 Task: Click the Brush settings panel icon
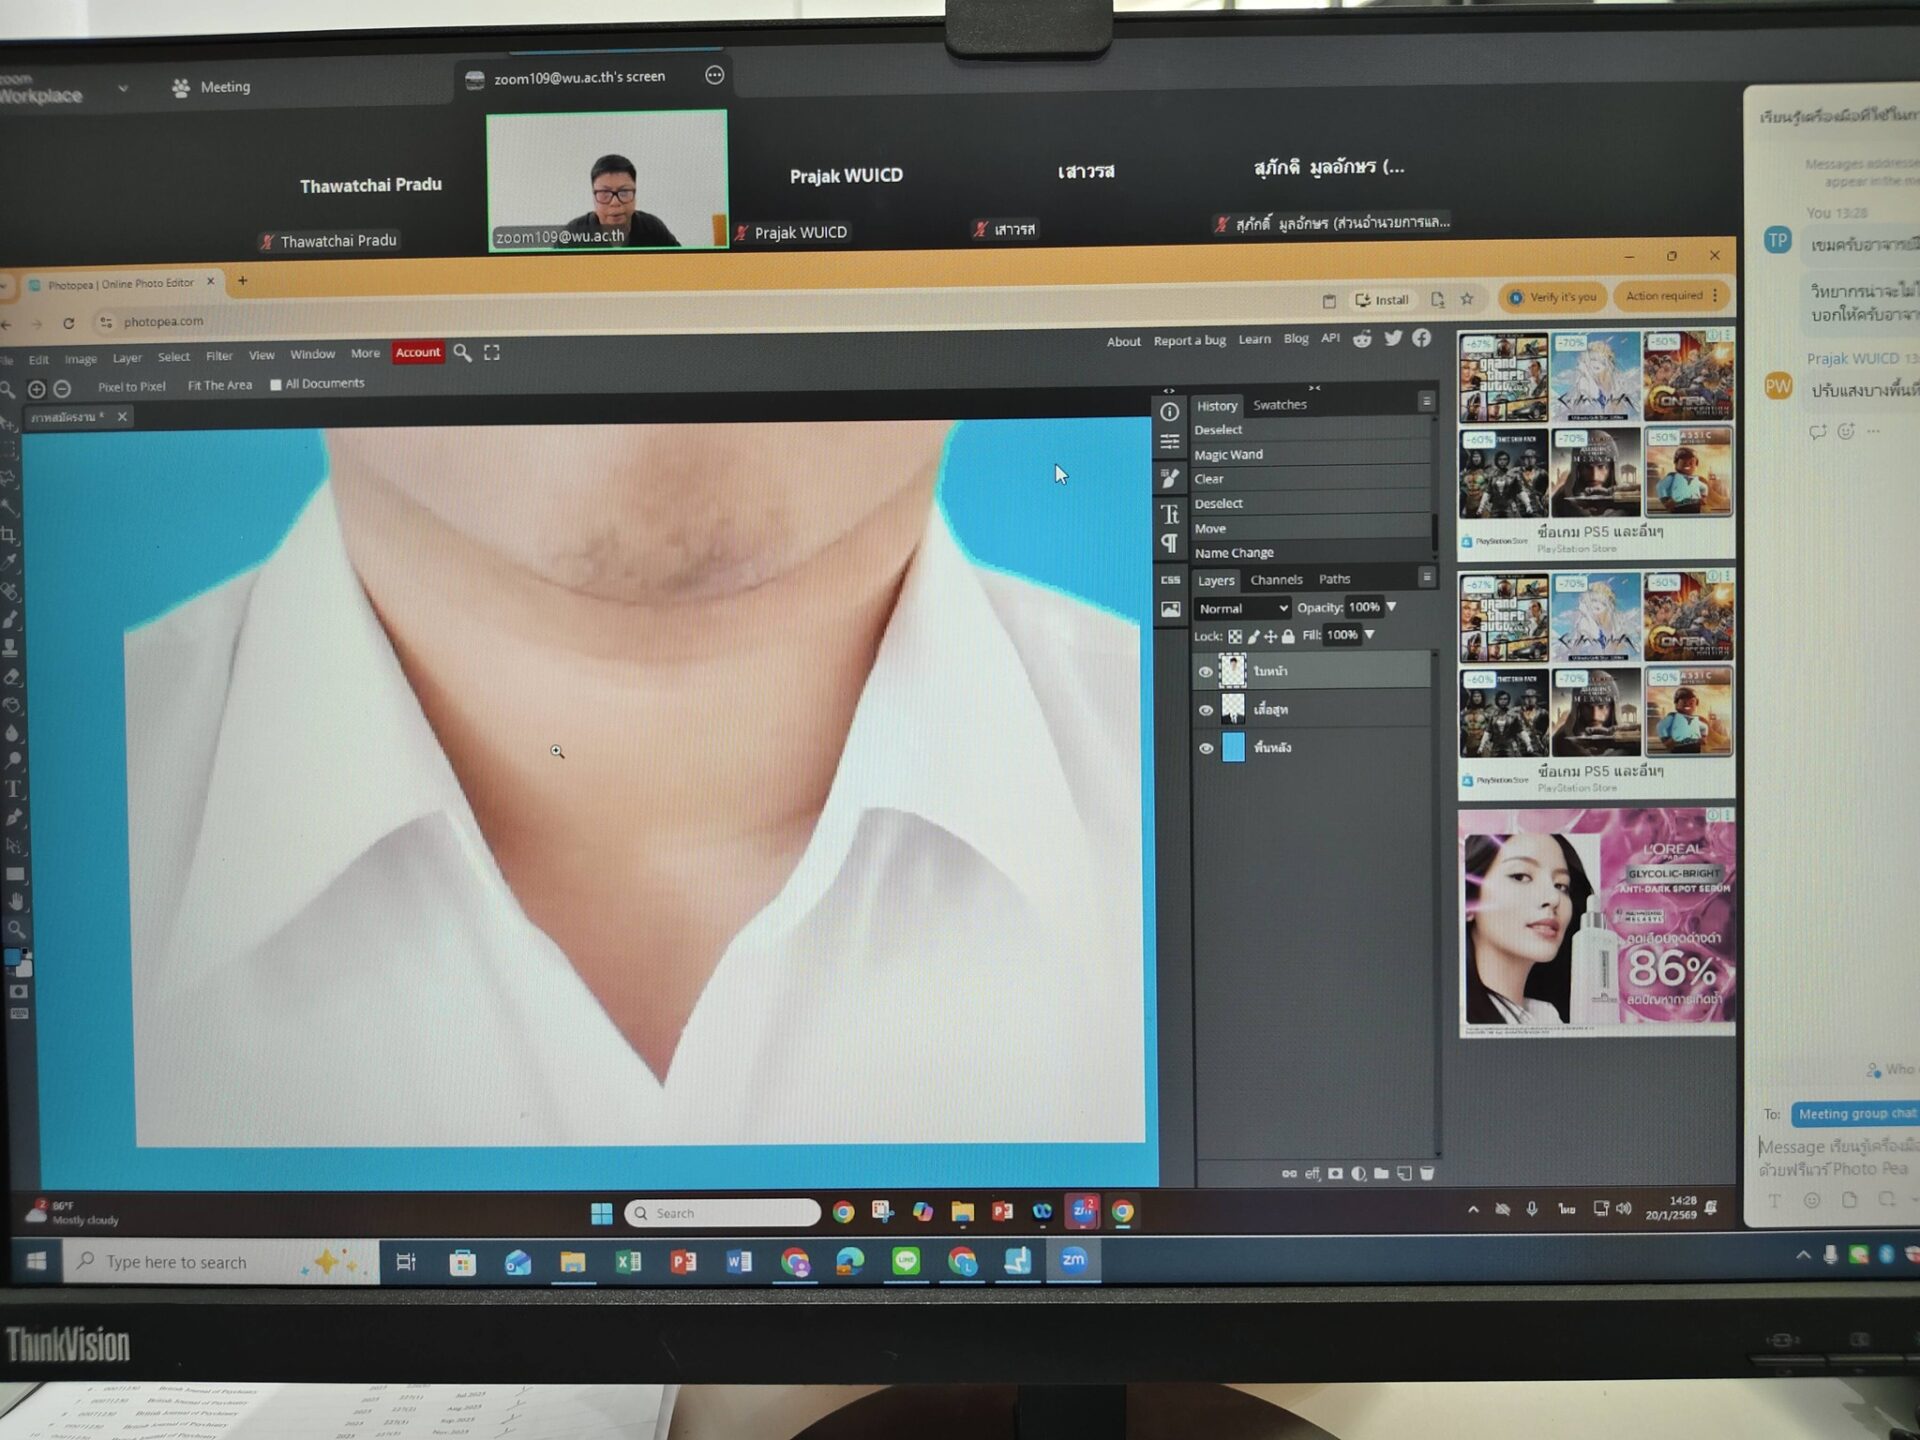[1169, 479]
